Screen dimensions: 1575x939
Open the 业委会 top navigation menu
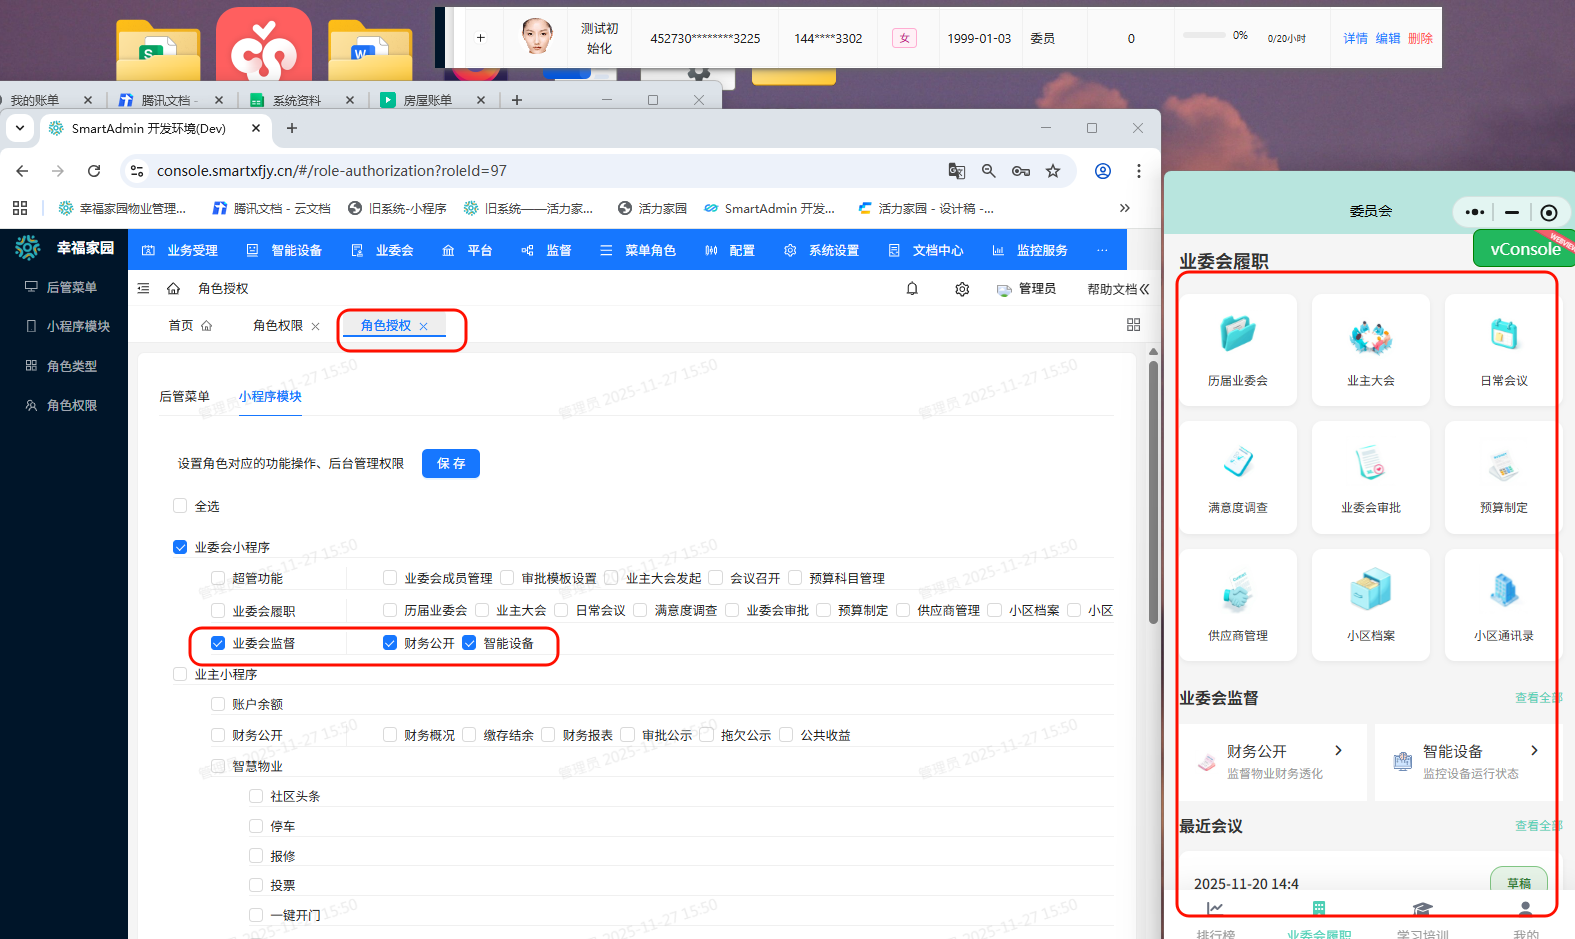tap(382, 250)
